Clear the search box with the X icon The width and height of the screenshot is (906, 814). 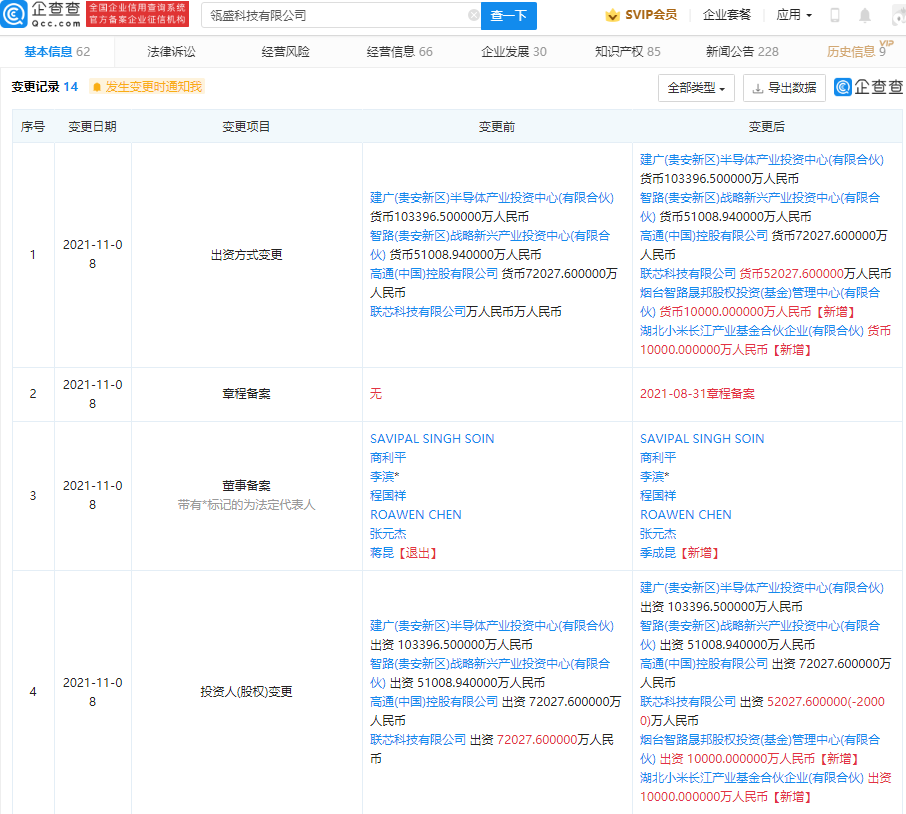coord(473,16)
